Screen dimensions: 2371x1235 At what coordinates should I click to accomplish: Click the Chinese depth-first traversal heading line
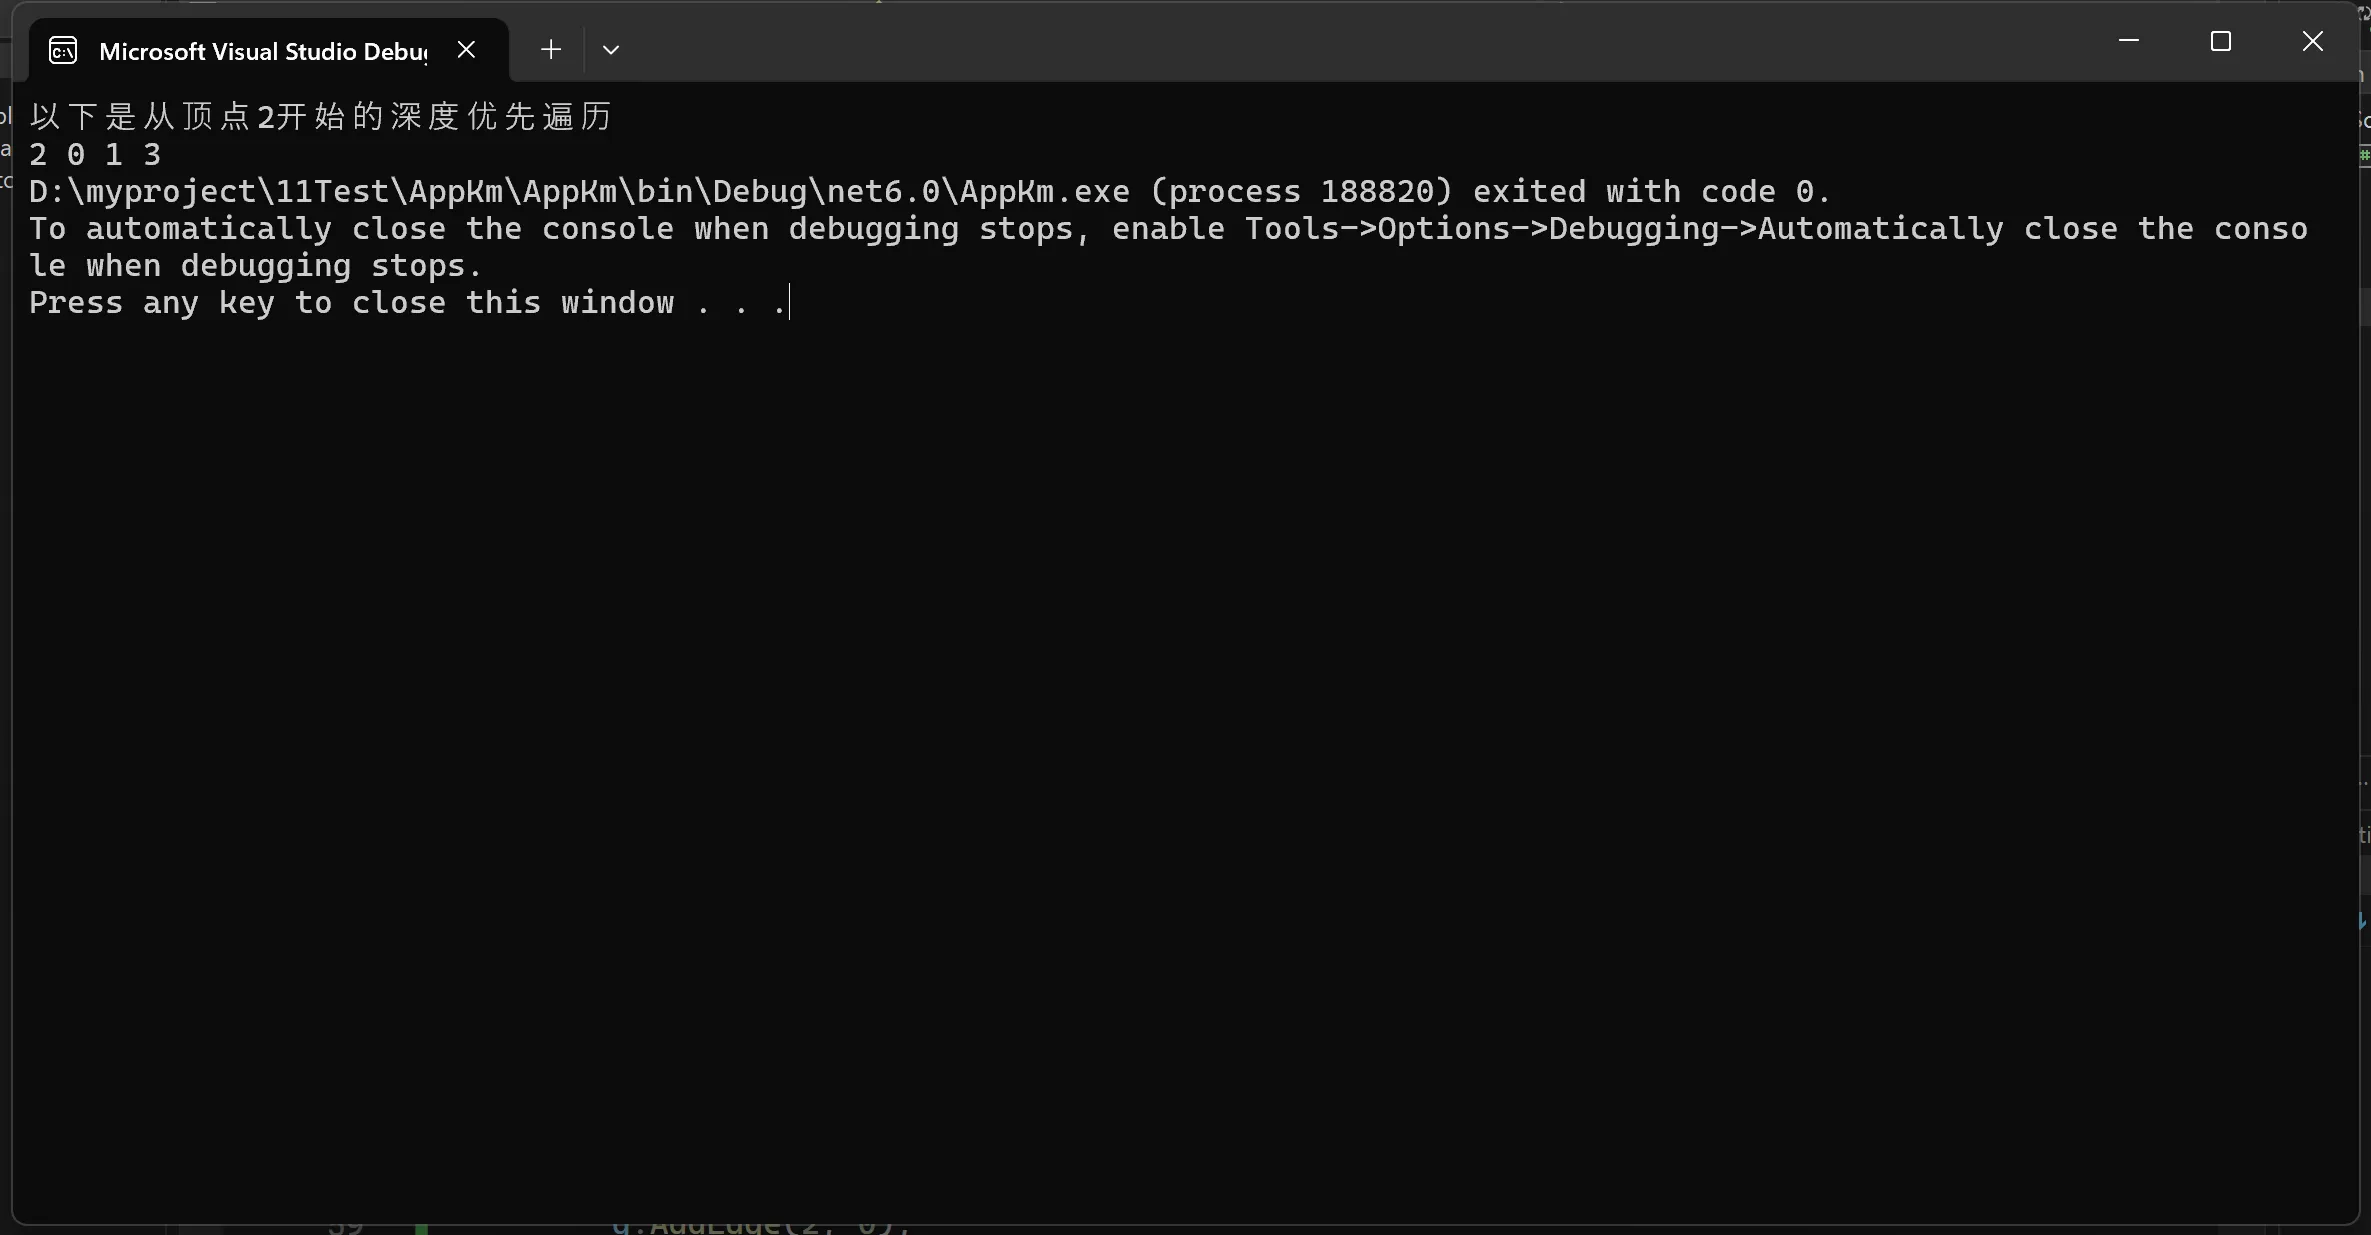[320, 117]
